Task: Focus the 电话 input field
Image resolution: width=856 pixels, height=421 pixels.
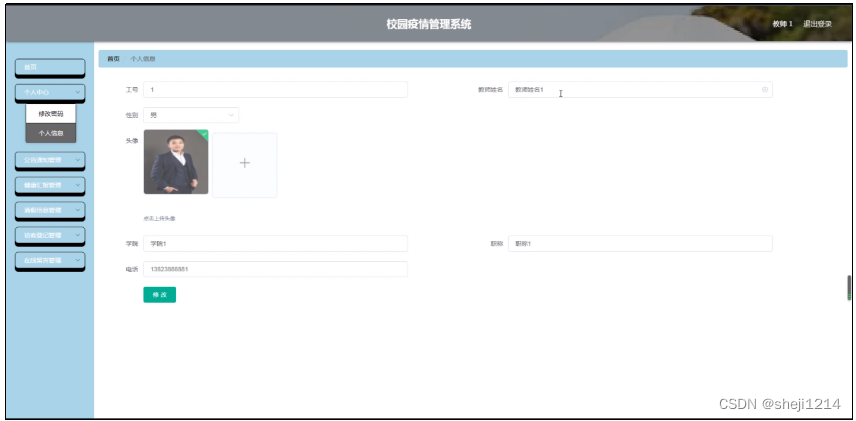Action: (276, 269)
